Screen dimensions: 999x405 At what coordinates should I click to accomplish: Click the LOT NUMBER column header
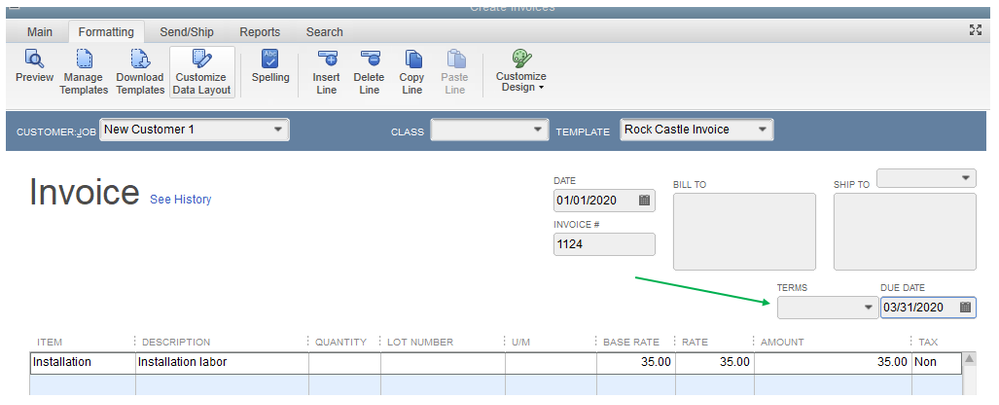coord(420,342)
